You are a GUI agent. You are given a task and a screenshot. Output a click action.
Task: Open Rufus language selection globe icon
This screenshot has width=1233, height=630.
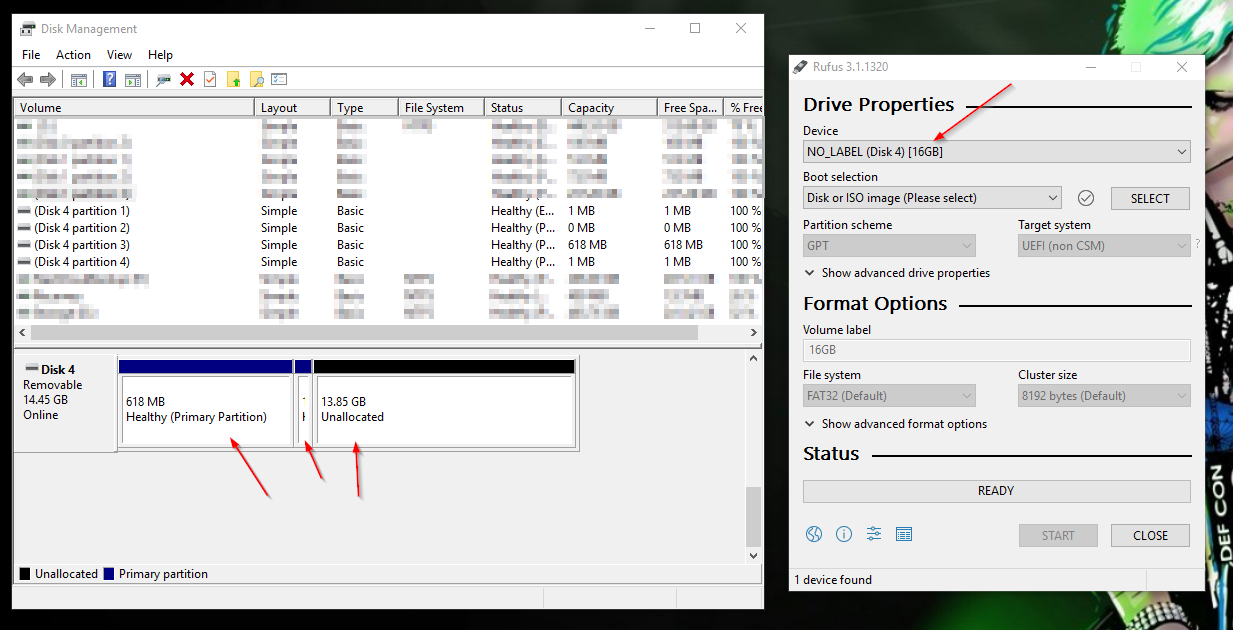click(x=814, y=534)
